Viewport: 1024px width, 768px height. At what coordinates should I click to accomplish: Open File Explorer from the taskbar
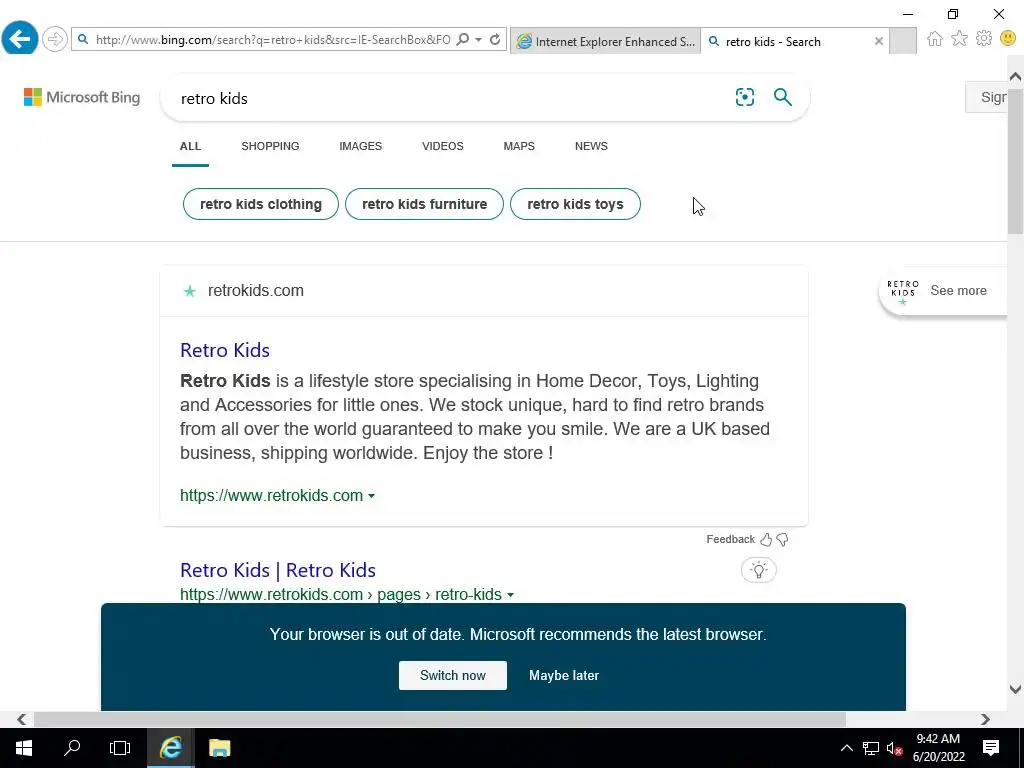coord(219,748)
